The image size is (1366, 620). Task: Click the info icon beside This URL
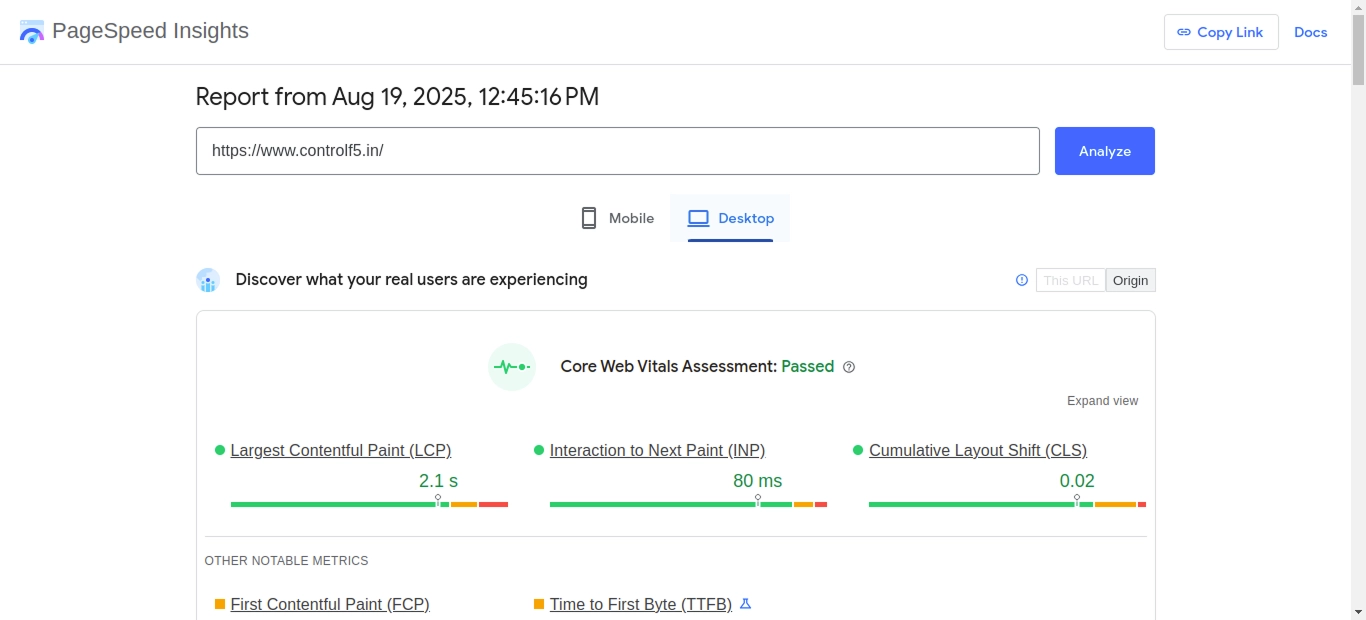click(x=1021, y=280)
